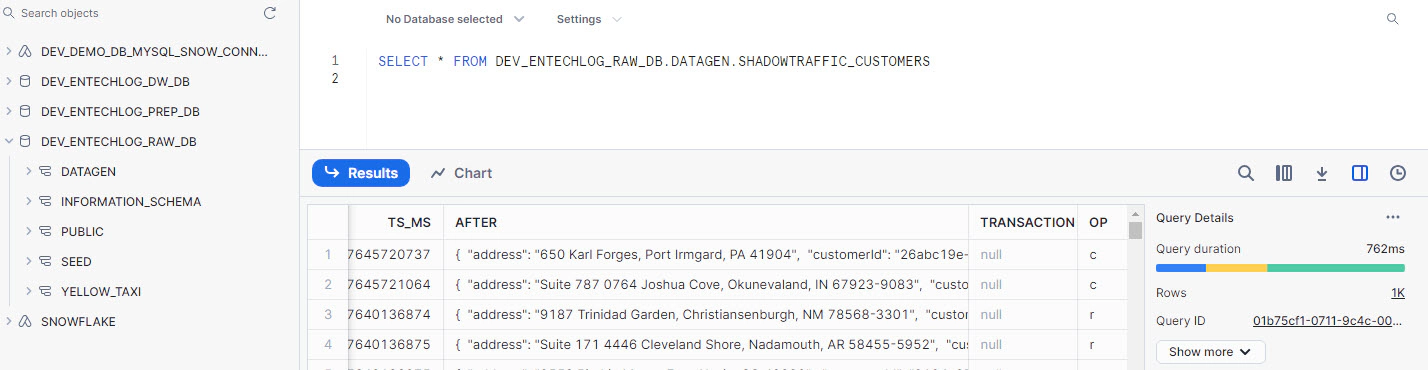This screenshot has height=370, width=1428.
Task: Click the DATAGEN schema icon
Action: click(45, 172)
